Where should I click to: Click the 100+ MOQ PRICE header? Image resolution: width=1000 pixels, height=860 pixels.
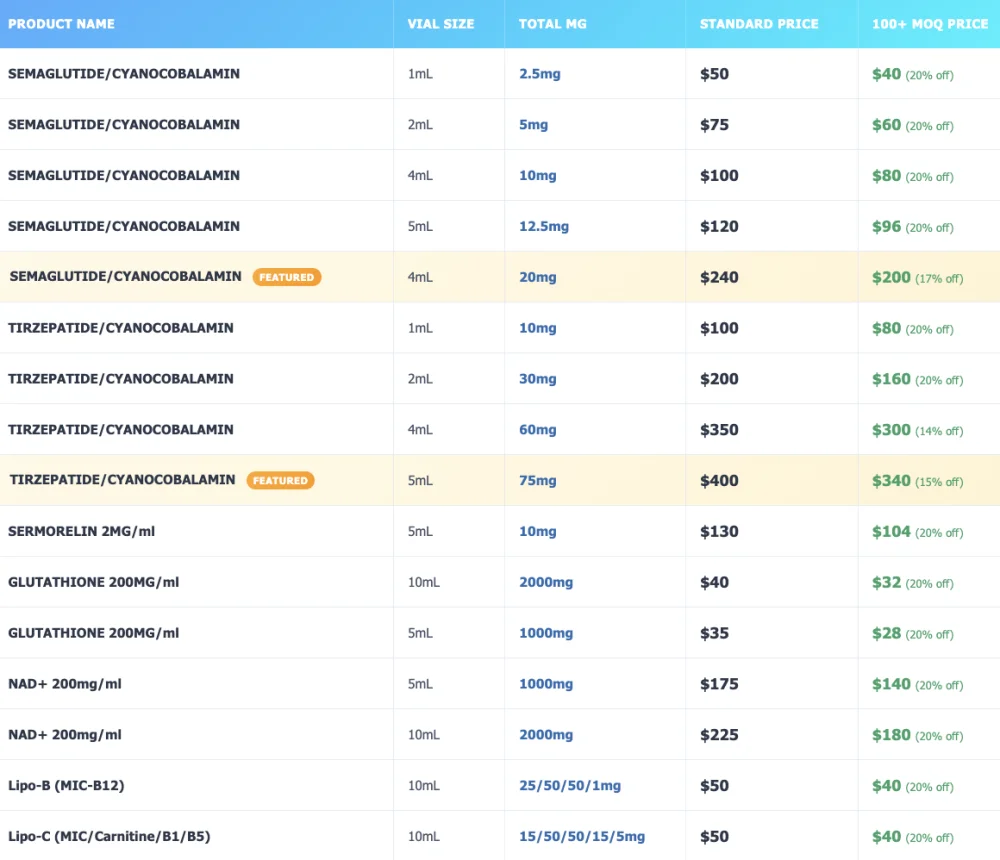929,24
